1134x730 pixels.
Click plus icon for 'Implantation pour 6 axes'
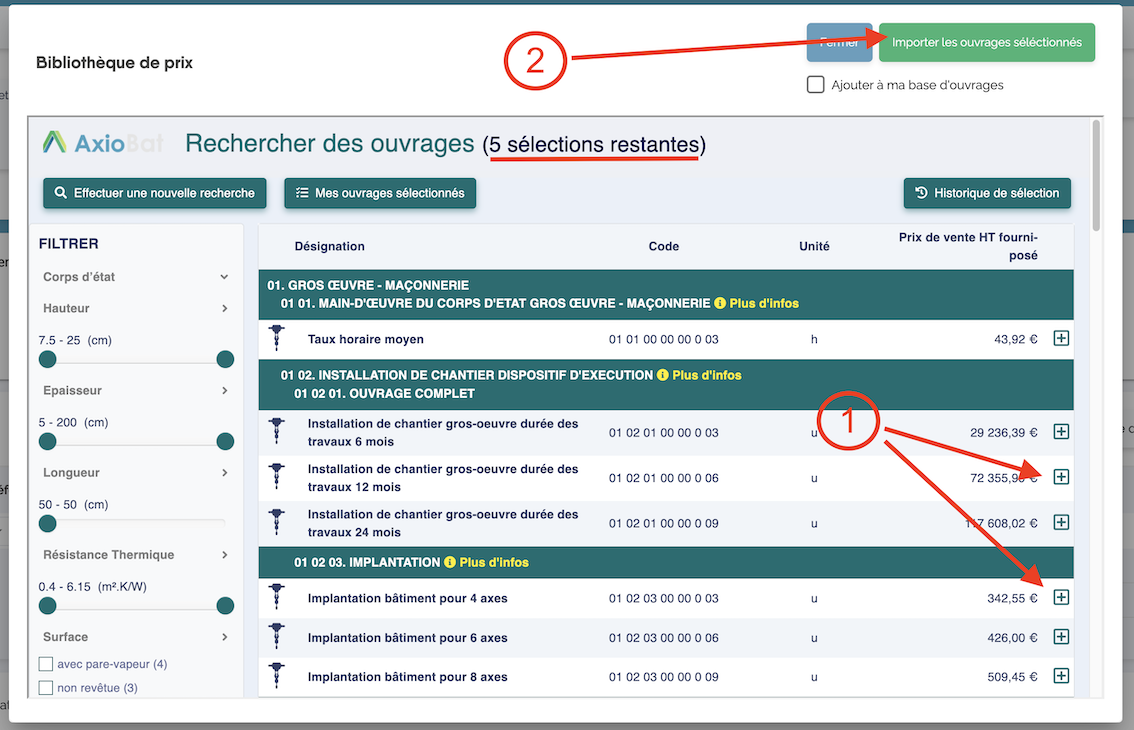tap(1061, 637)
